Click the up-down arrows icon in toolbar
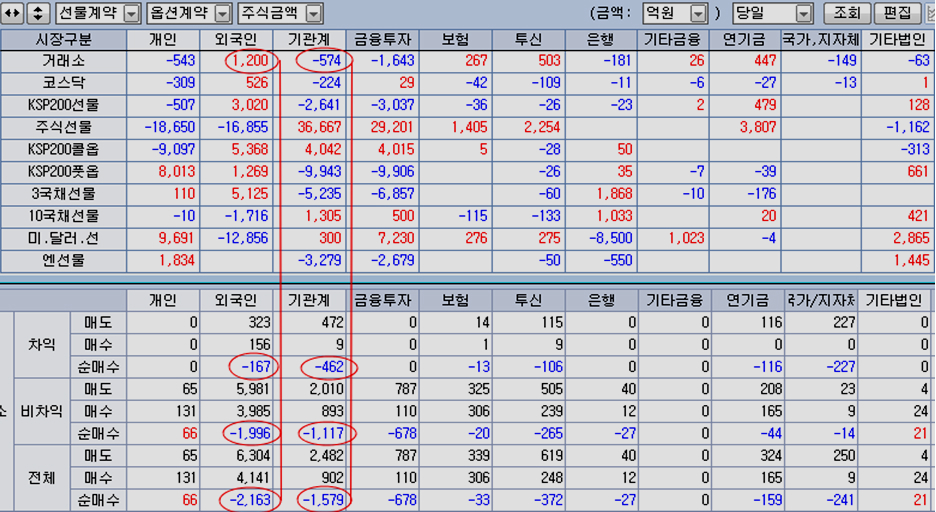936x512 pixels. click(x=37, y=13)
